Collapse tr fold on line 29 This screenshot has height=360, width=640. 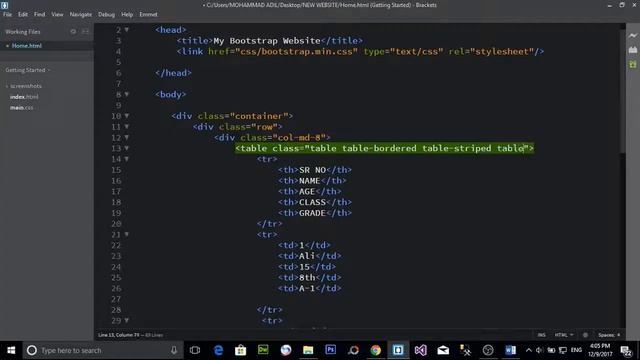(127, 321)
